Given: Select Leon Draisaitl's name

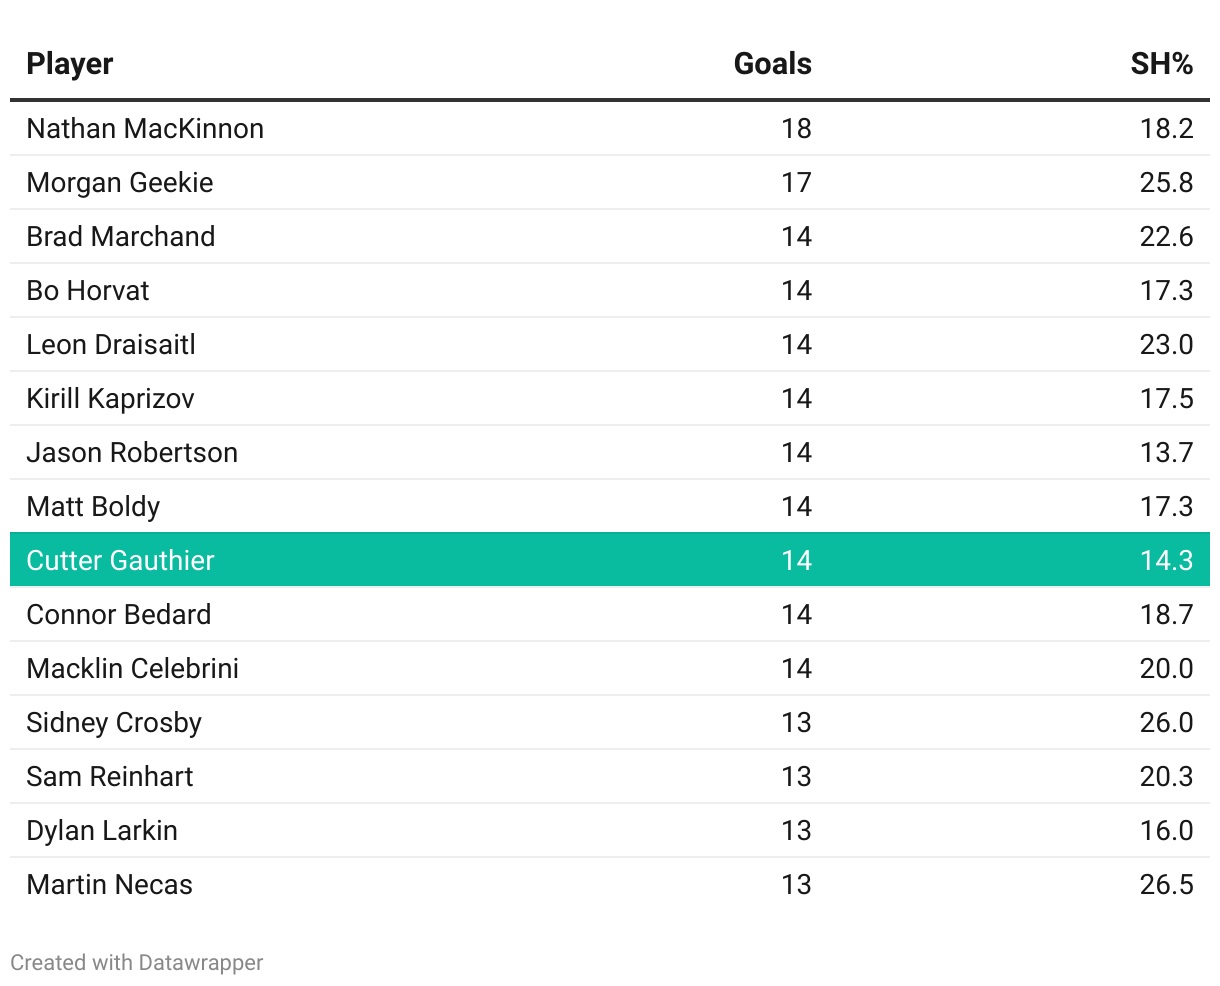Looking at the screenshot, I should [x=111, y=345].
